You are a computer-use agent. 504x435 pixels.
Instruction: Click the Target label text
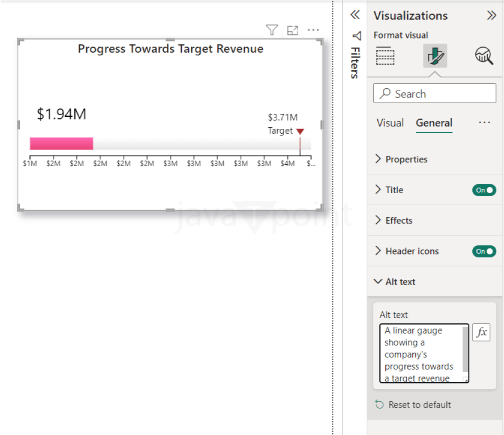click(280, 131)
